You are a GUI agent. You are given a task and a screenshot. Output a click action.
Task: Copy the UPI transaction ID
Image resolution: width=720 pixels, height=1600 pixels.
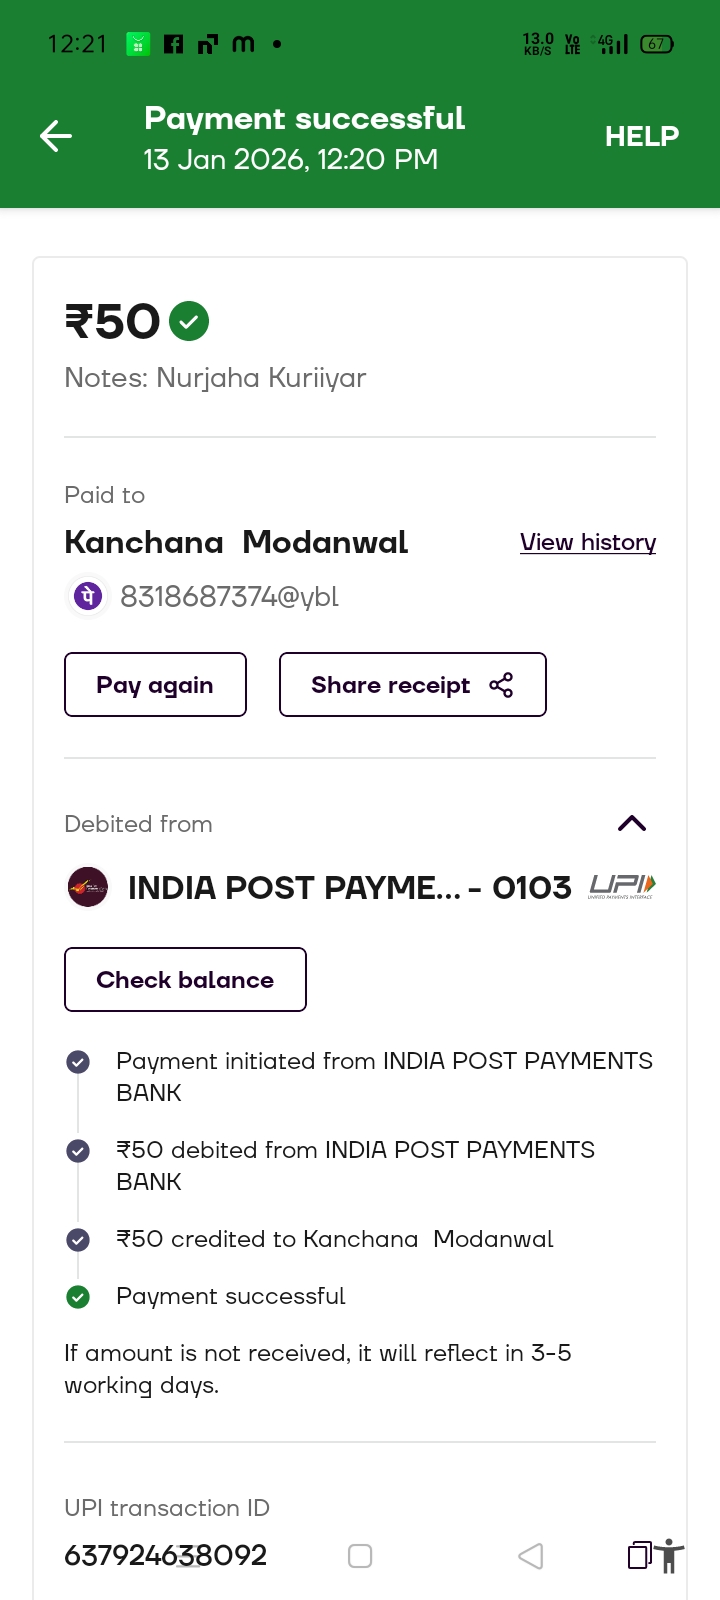point(639,1555)
